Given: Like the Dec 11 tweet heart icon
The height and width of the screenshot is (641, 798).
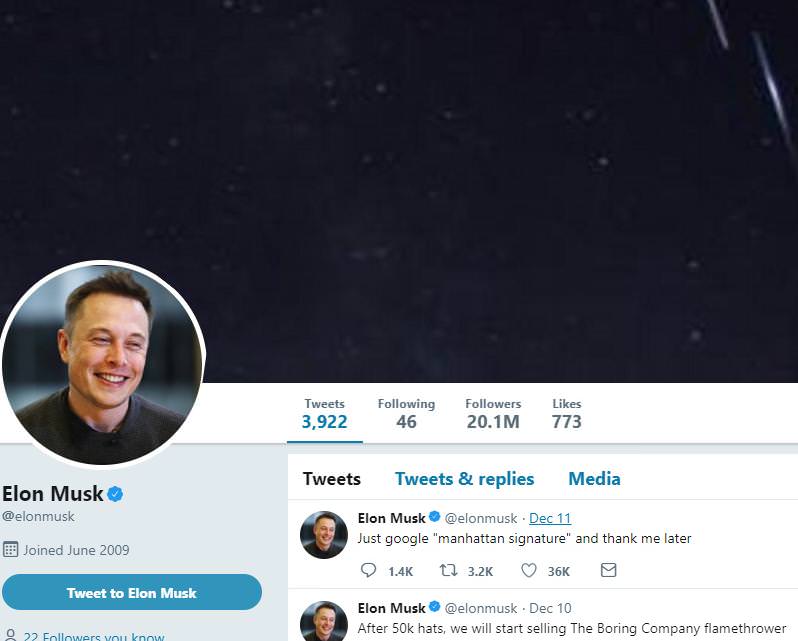Looking at the screenshot, I should pyautogui.click(x=529, y=570).
